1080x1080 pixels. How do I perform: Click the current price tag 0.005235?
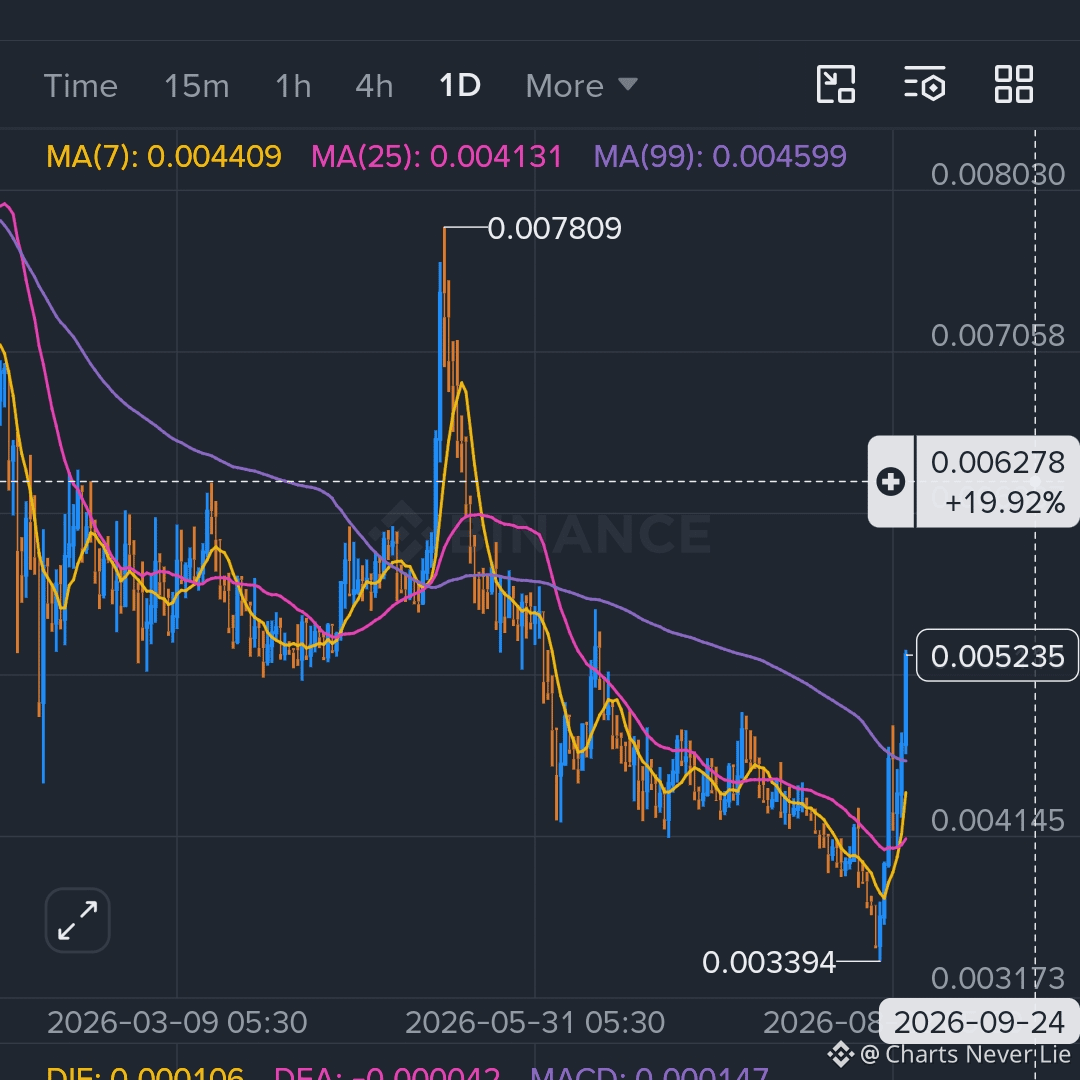(x=997, y=656)
